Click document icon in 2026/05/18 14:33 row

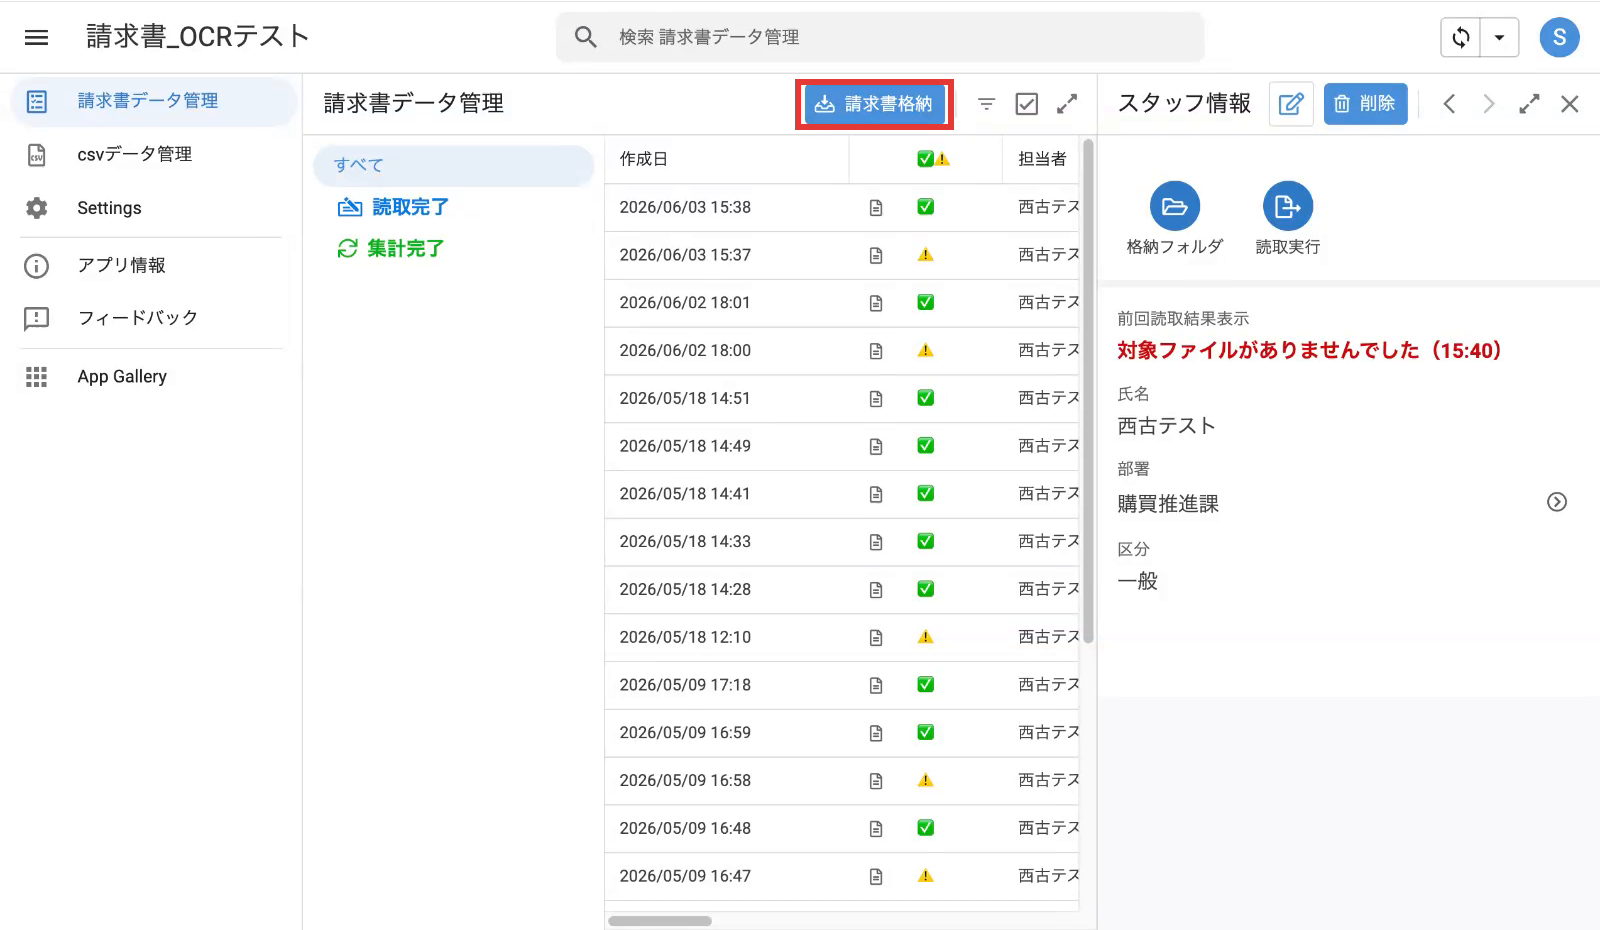point(876,542)
